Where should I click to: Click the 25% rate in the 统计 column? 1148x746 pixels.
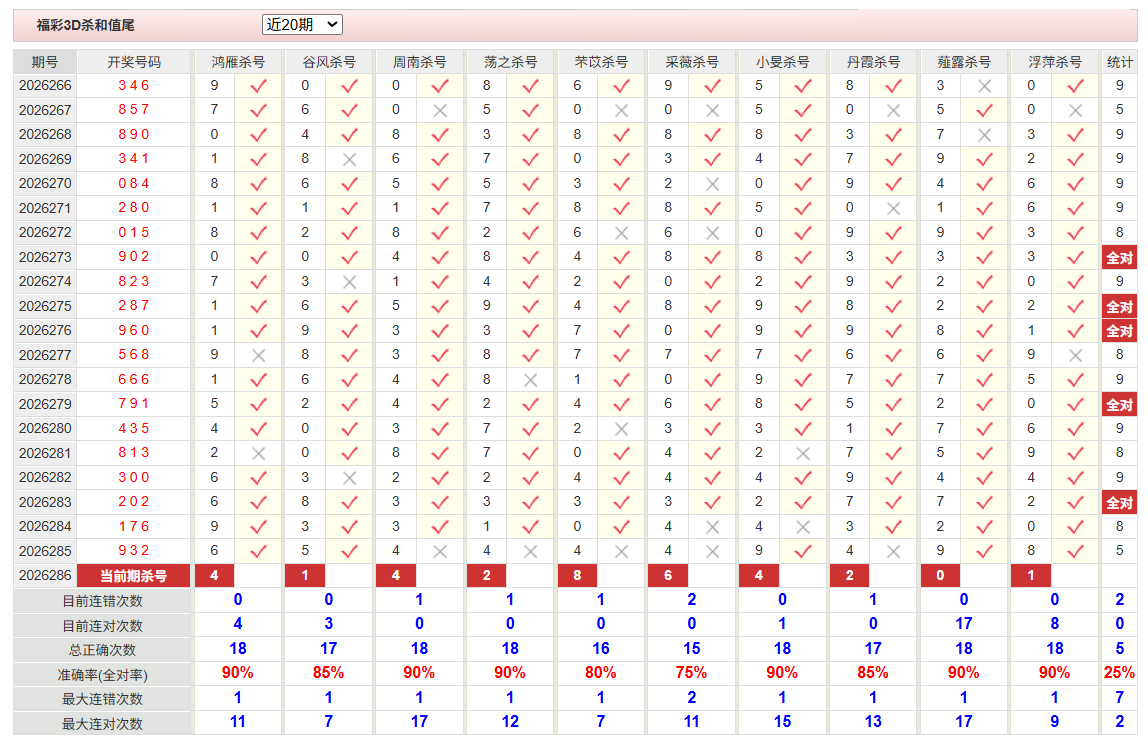1119,673
